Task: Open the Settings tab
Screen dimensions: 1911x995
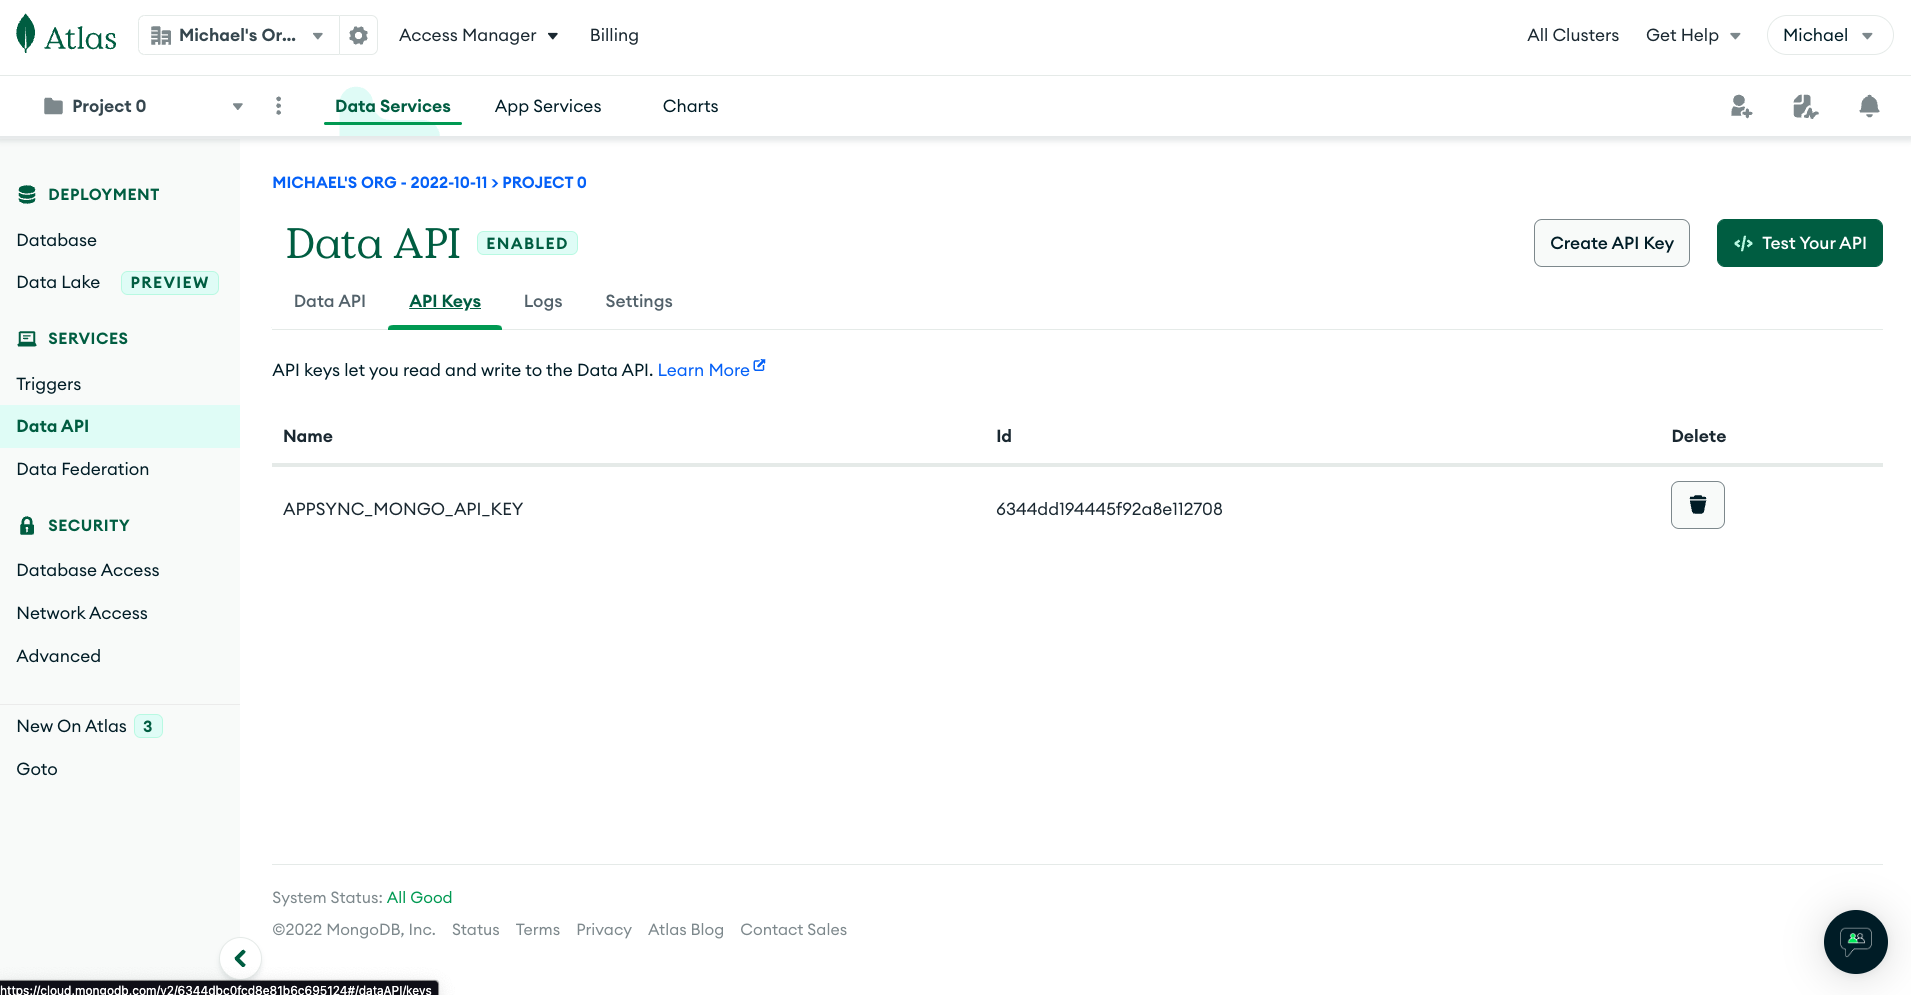Action: (639, 301)
